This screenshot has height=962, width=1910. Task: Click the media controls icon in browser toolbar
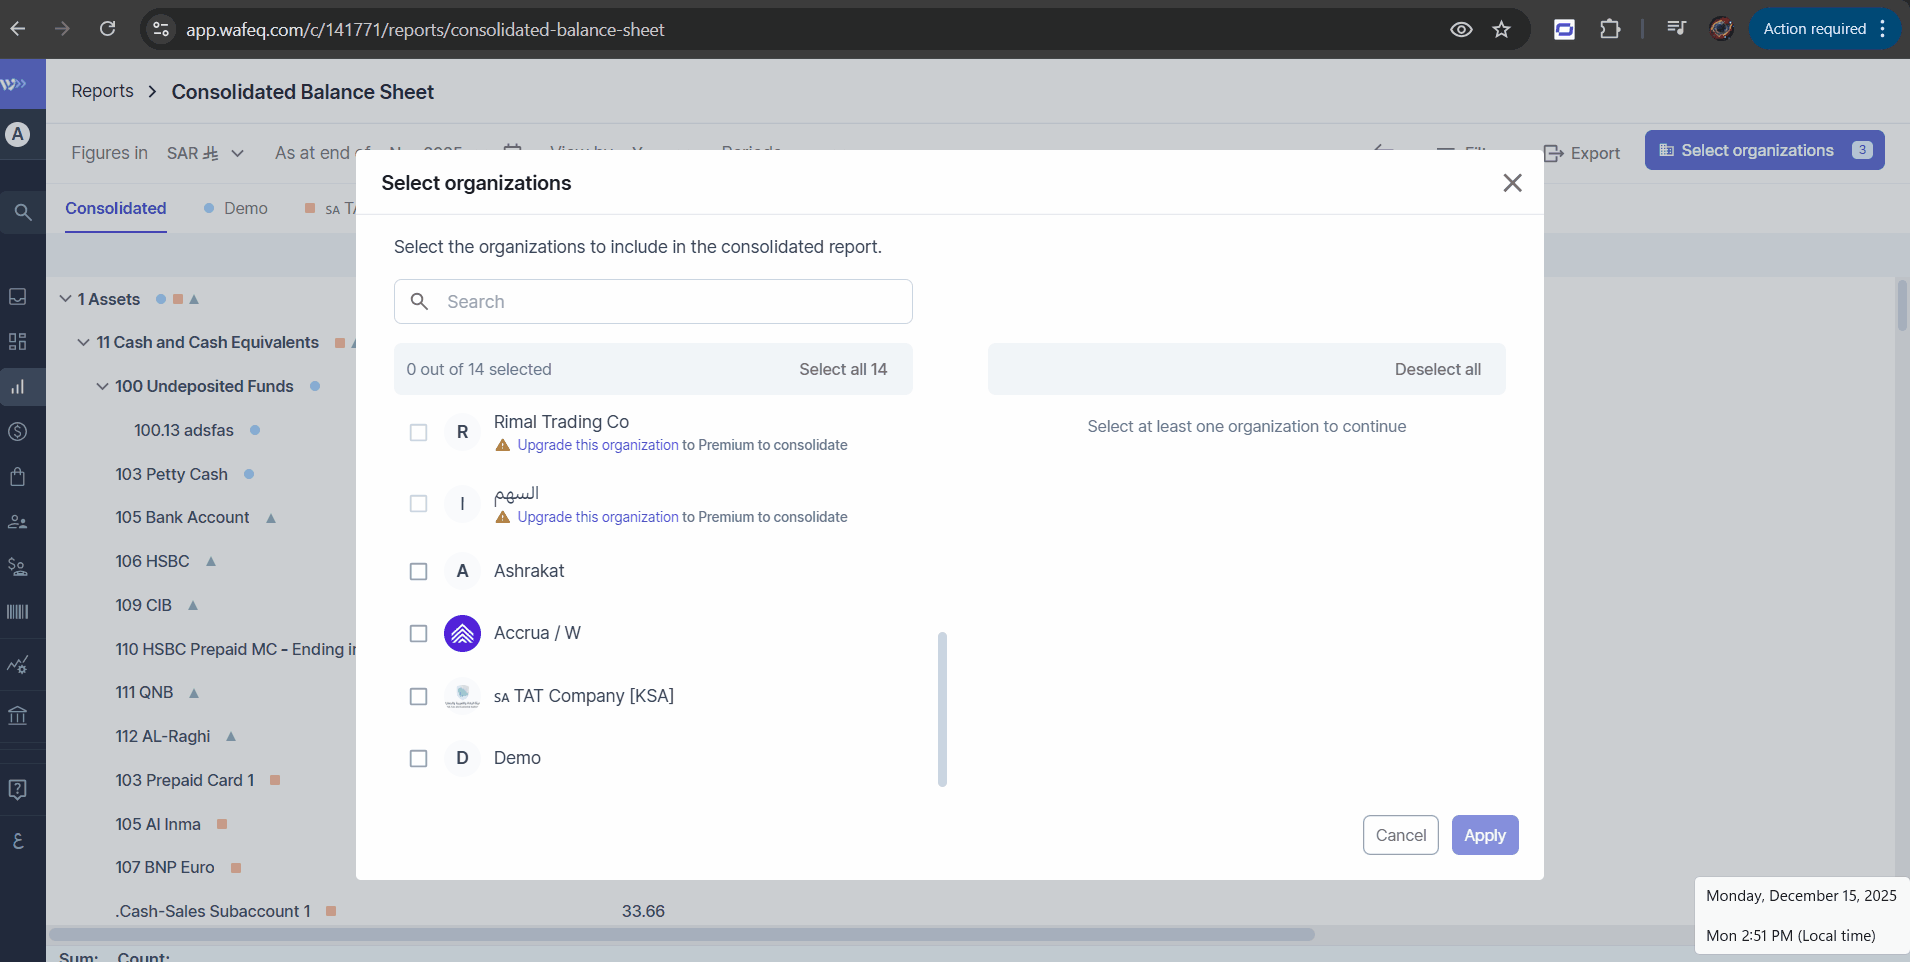click(1676, 29)
